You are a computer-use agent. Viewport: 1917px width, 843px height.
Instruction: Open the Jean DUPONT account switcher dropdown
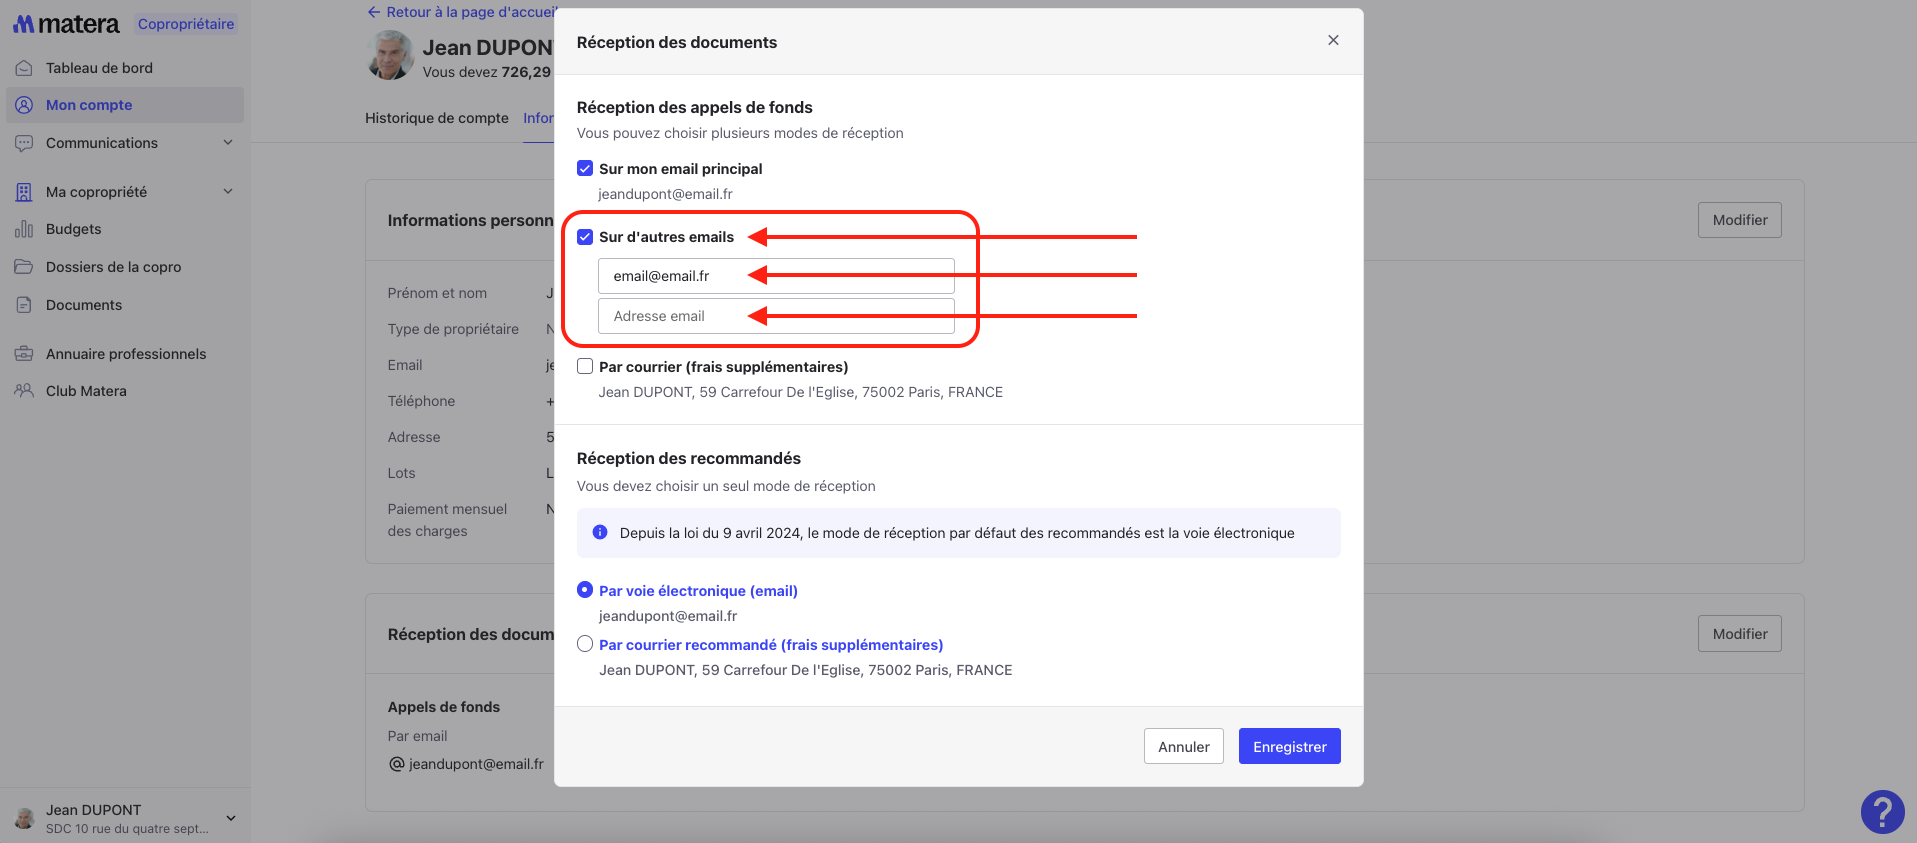pos(231,818)
